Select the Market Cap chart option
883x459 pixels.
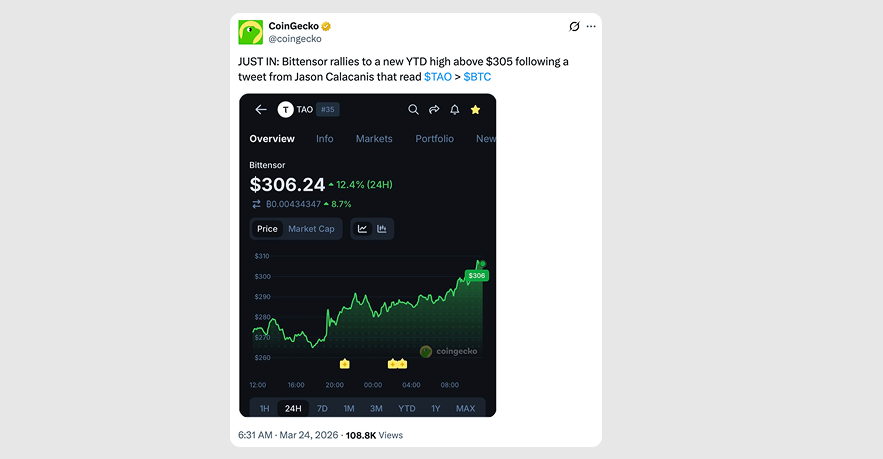click(x=311, y=229)
